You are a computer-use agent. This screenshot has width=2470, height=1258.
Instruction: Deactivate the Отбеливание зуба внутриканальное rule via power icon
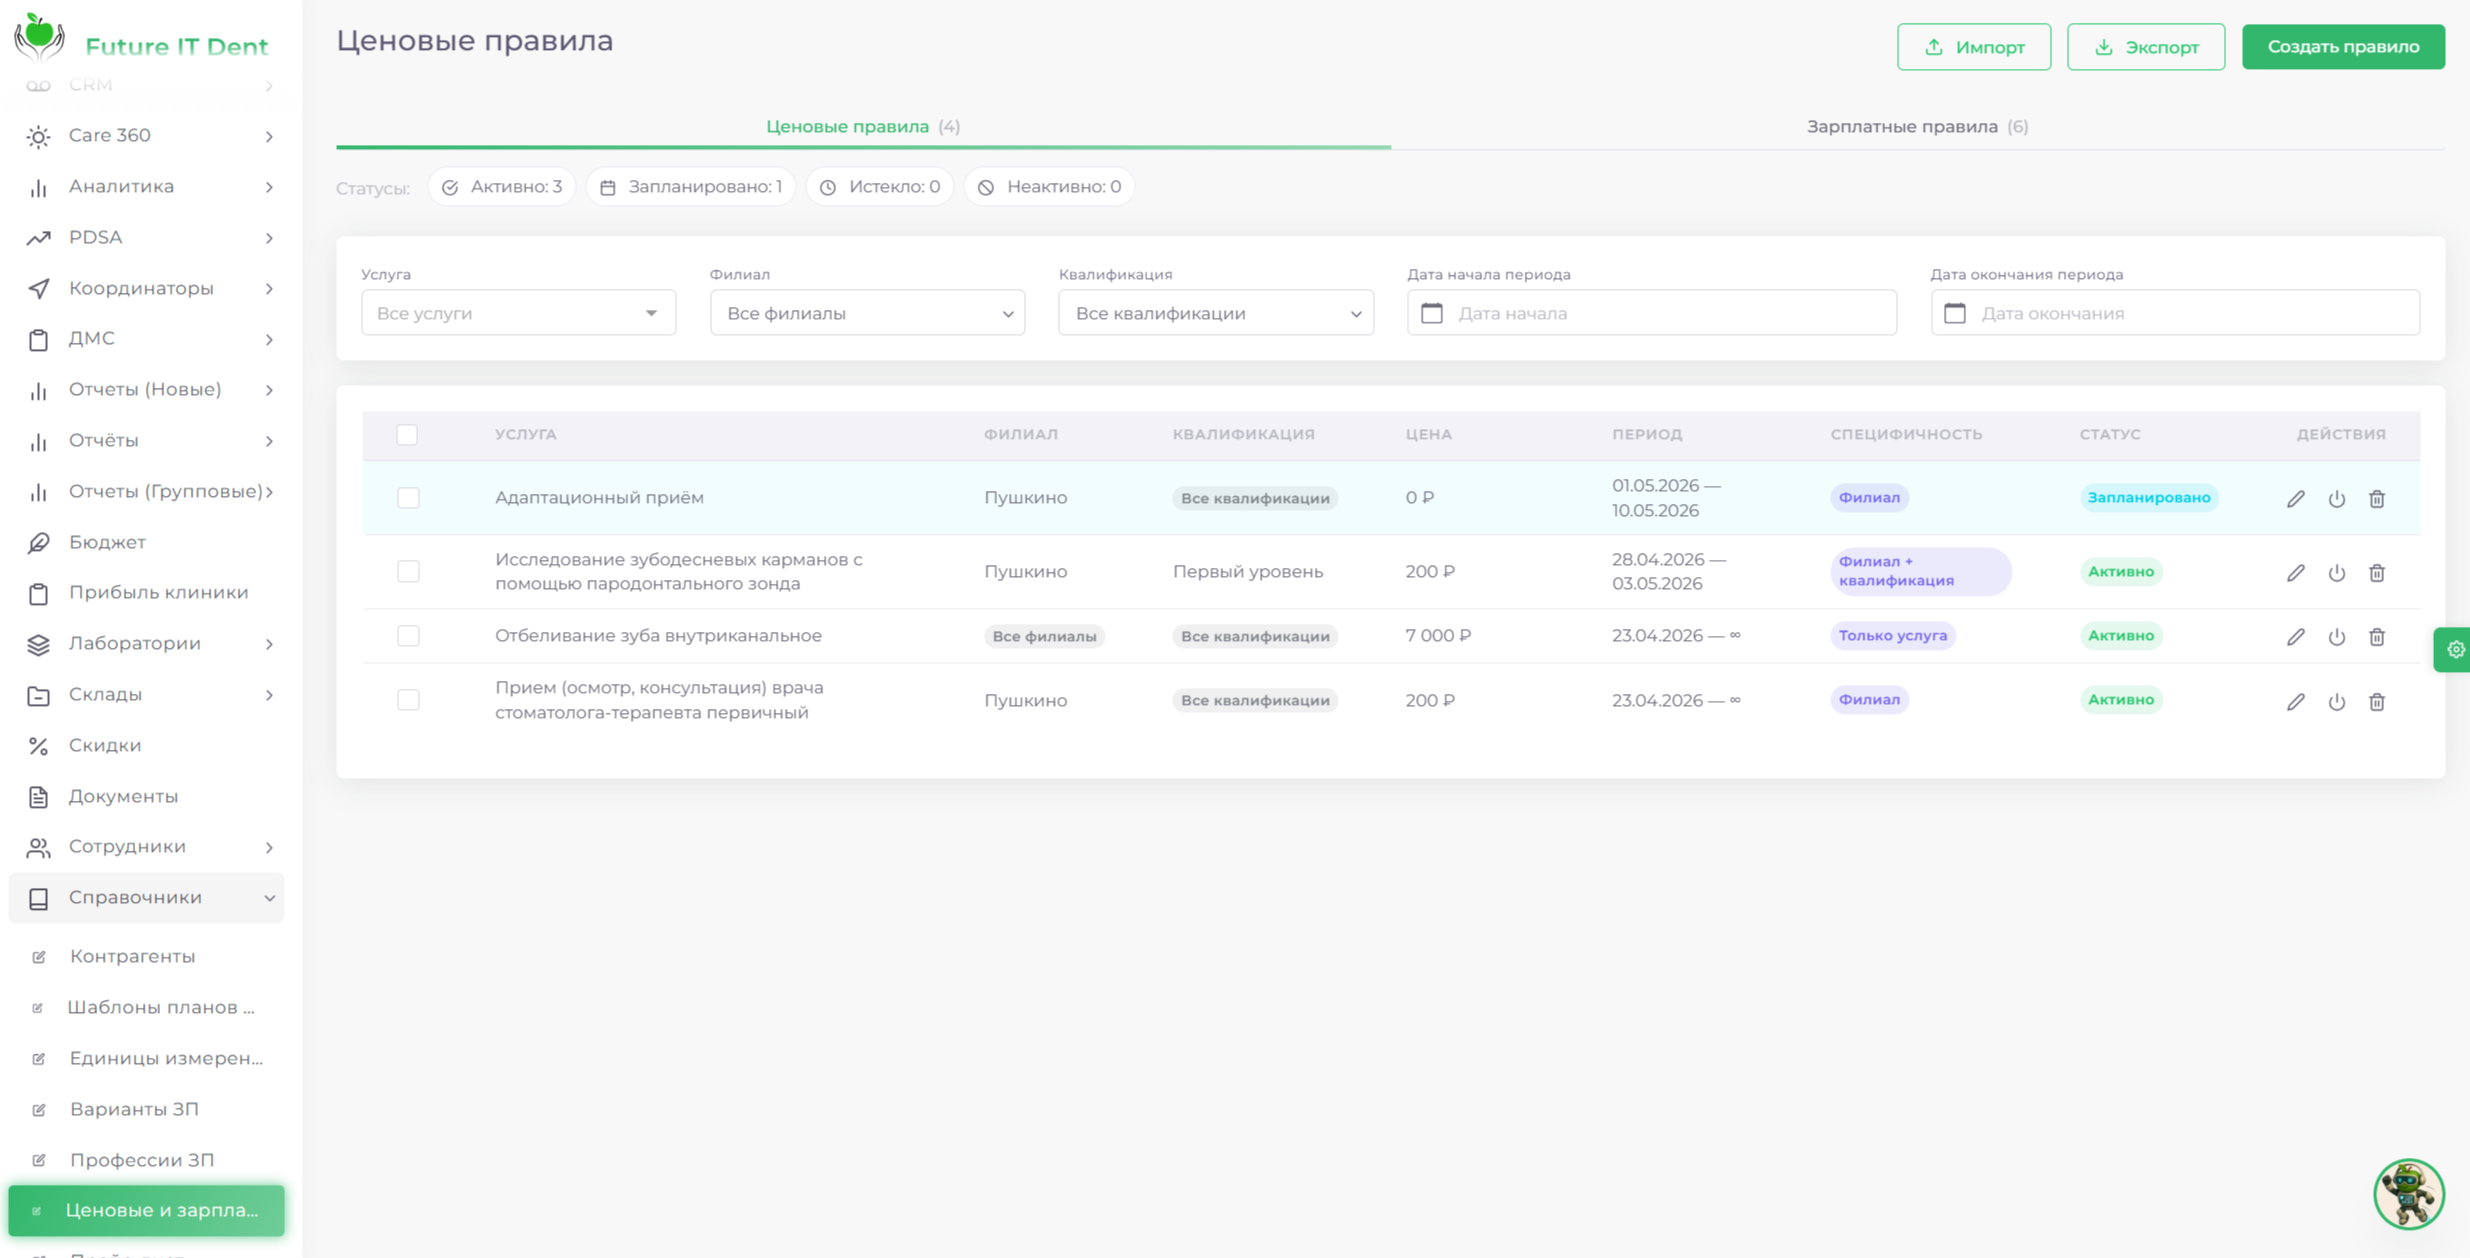point(2336,636)
